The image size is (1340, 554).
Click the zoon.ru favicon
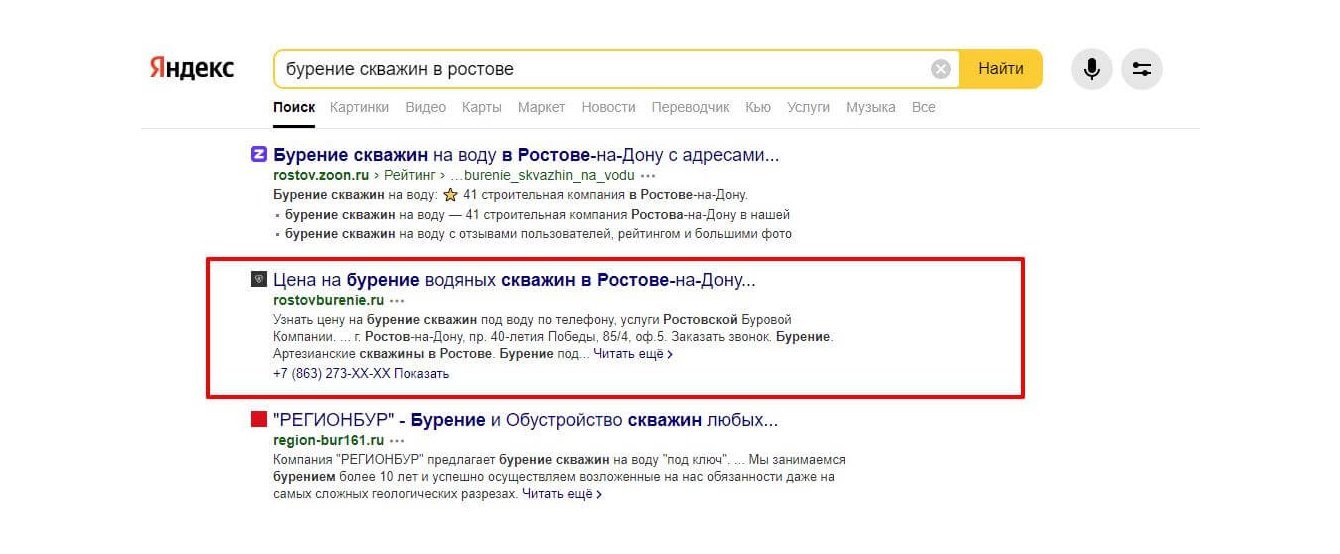click(x=258, y=155)
